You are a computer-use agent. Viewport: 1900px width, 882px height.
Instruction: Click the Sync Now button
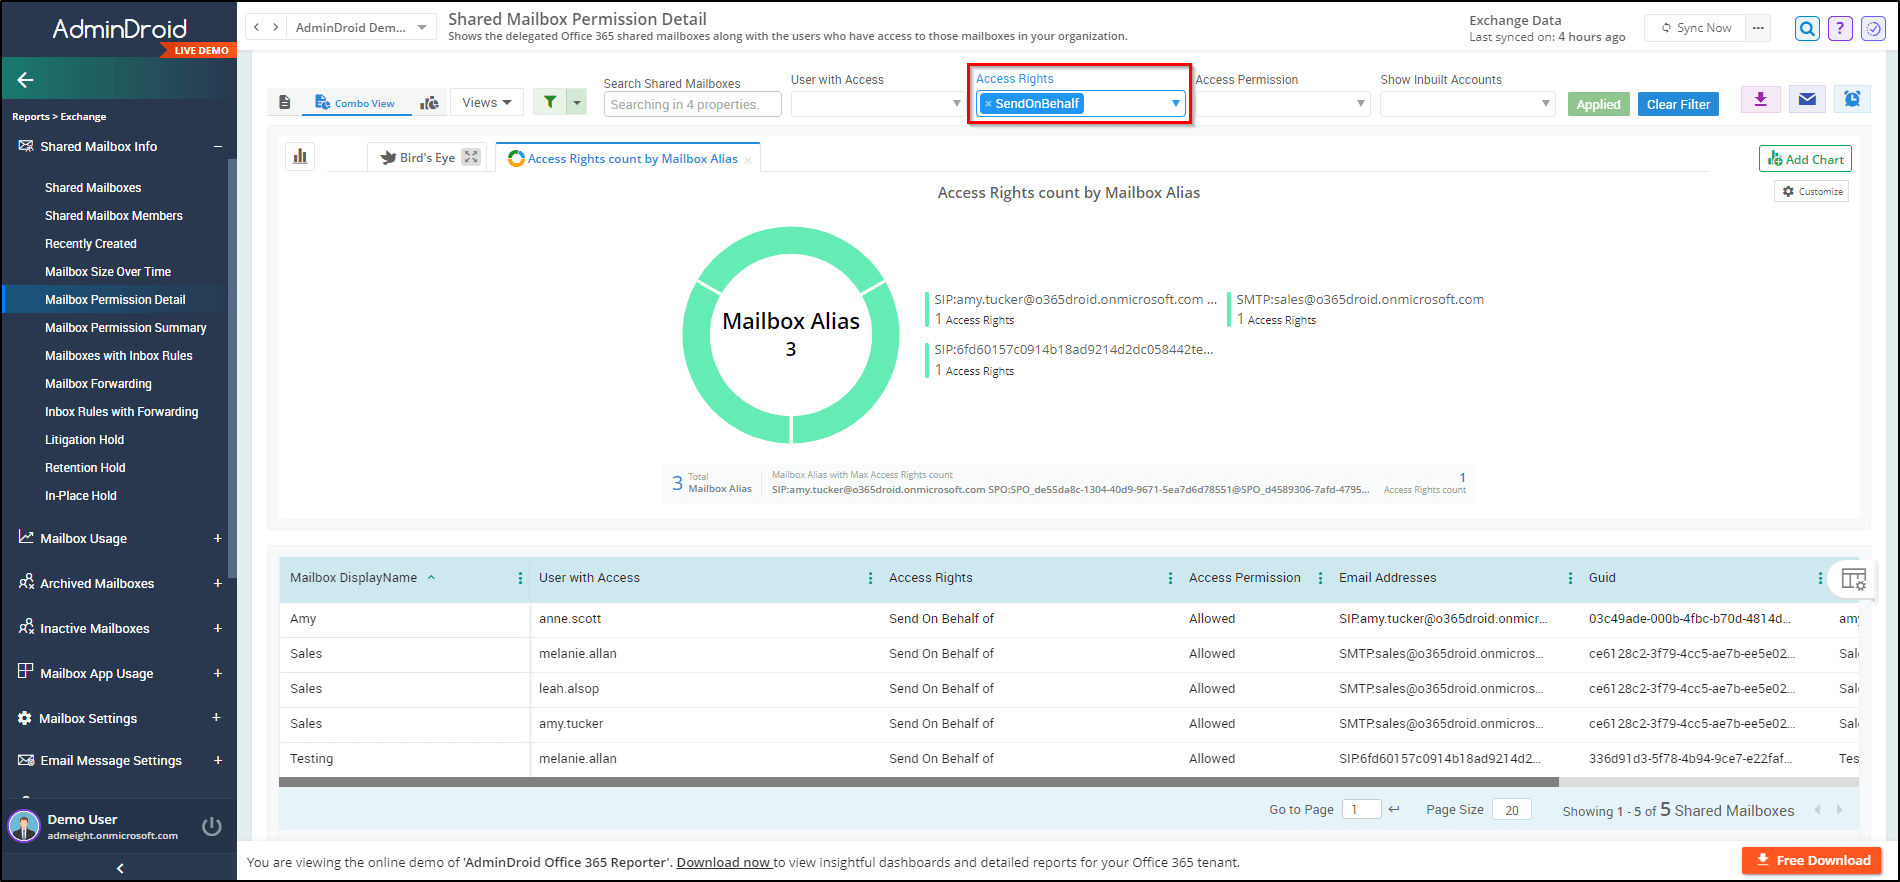click(1696, 28)
